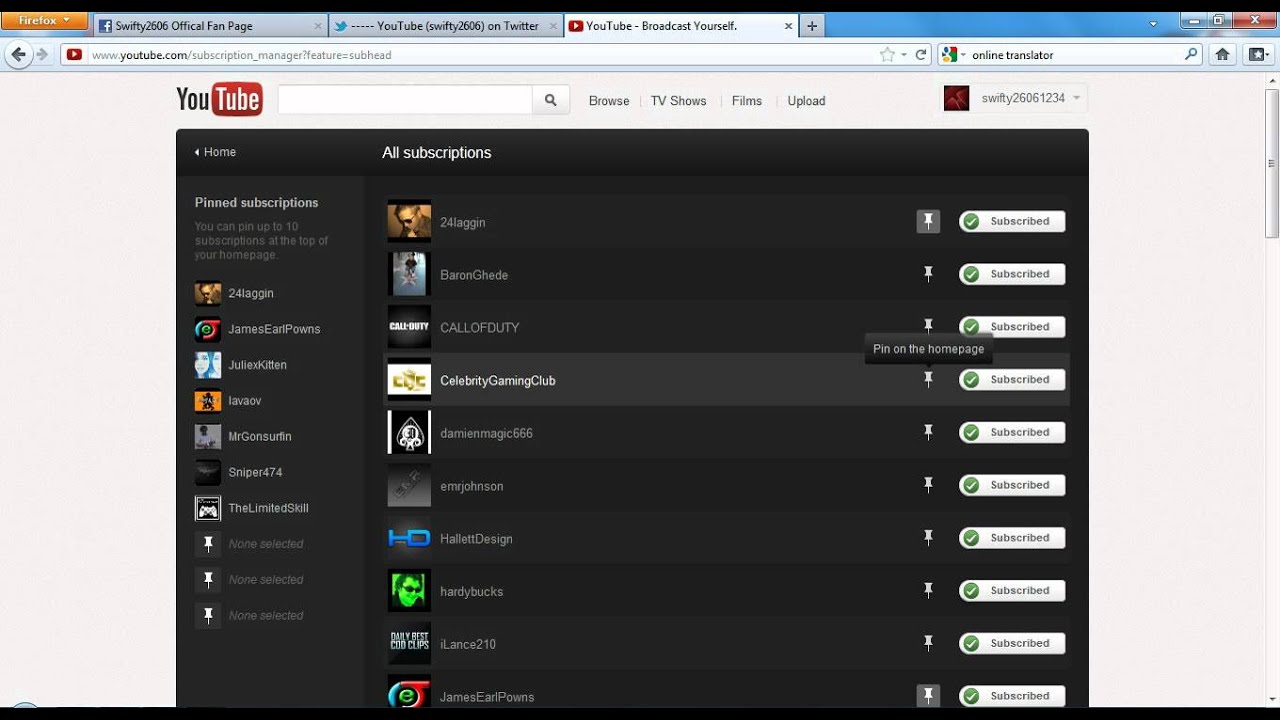Open pinned JamesEarlPowns in sidebar
Screen dimensions: 1280x720
click(x=274, y=329)
